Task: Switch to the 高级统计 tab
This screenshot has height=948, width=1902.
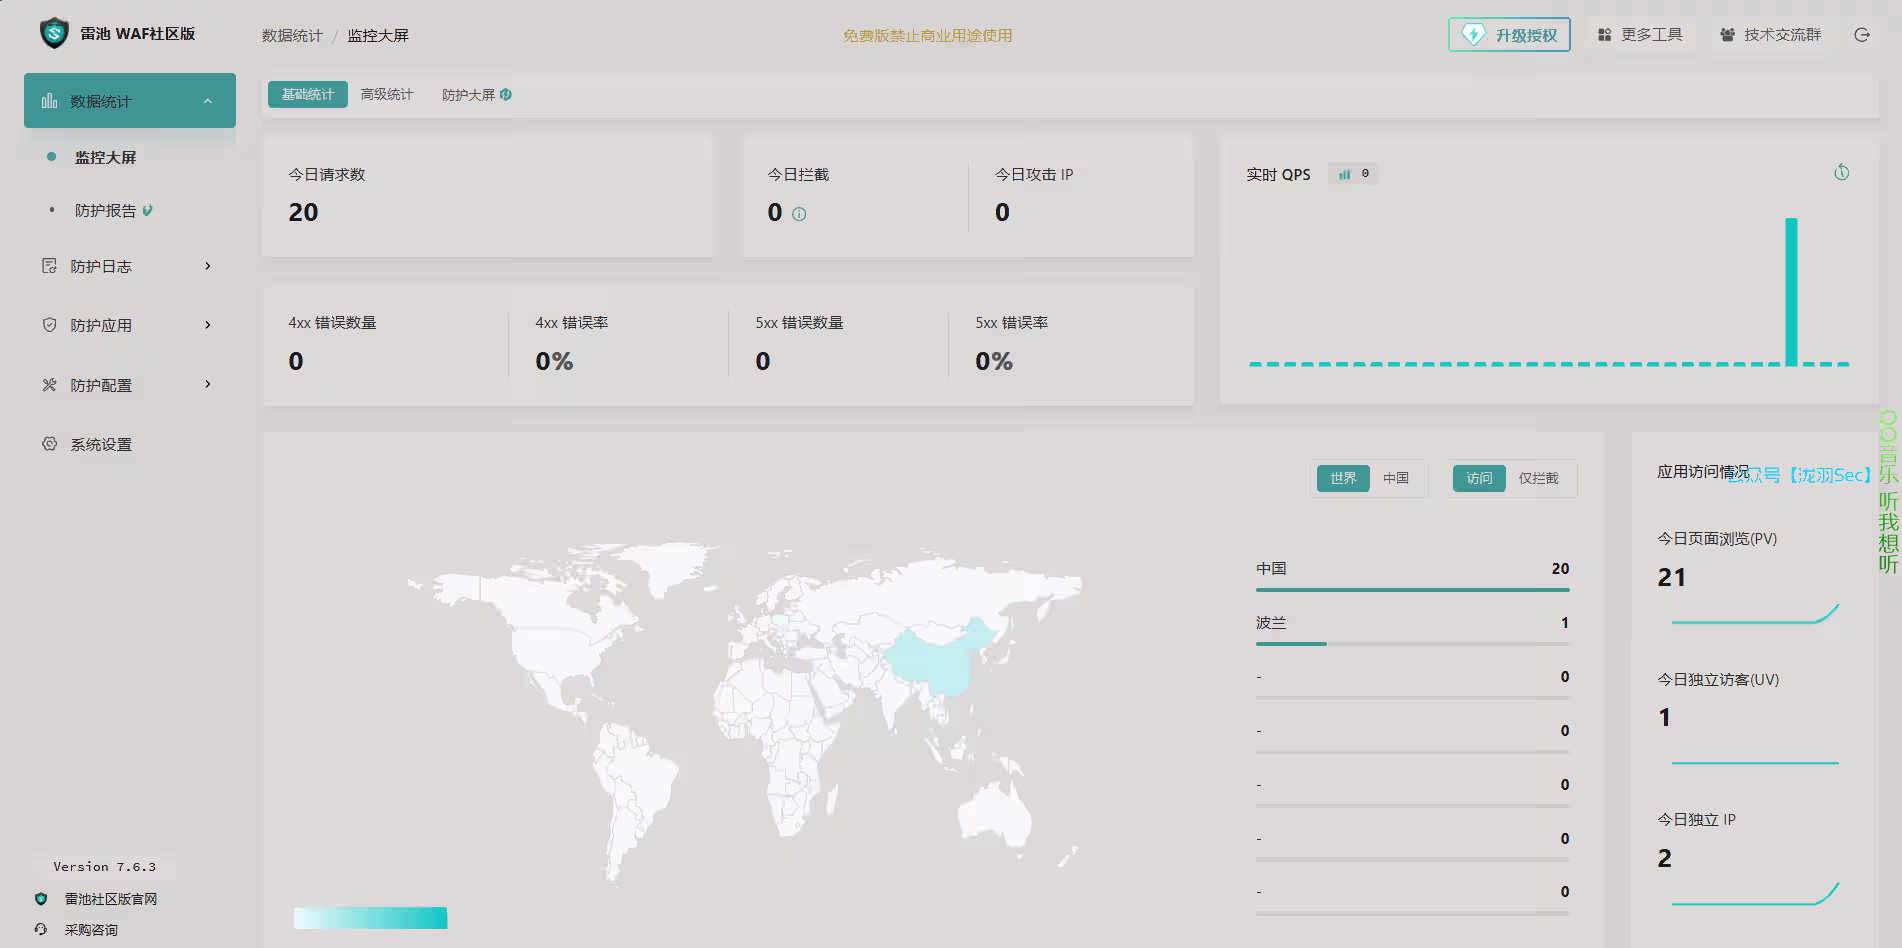Action: click(x=386, y=94)
